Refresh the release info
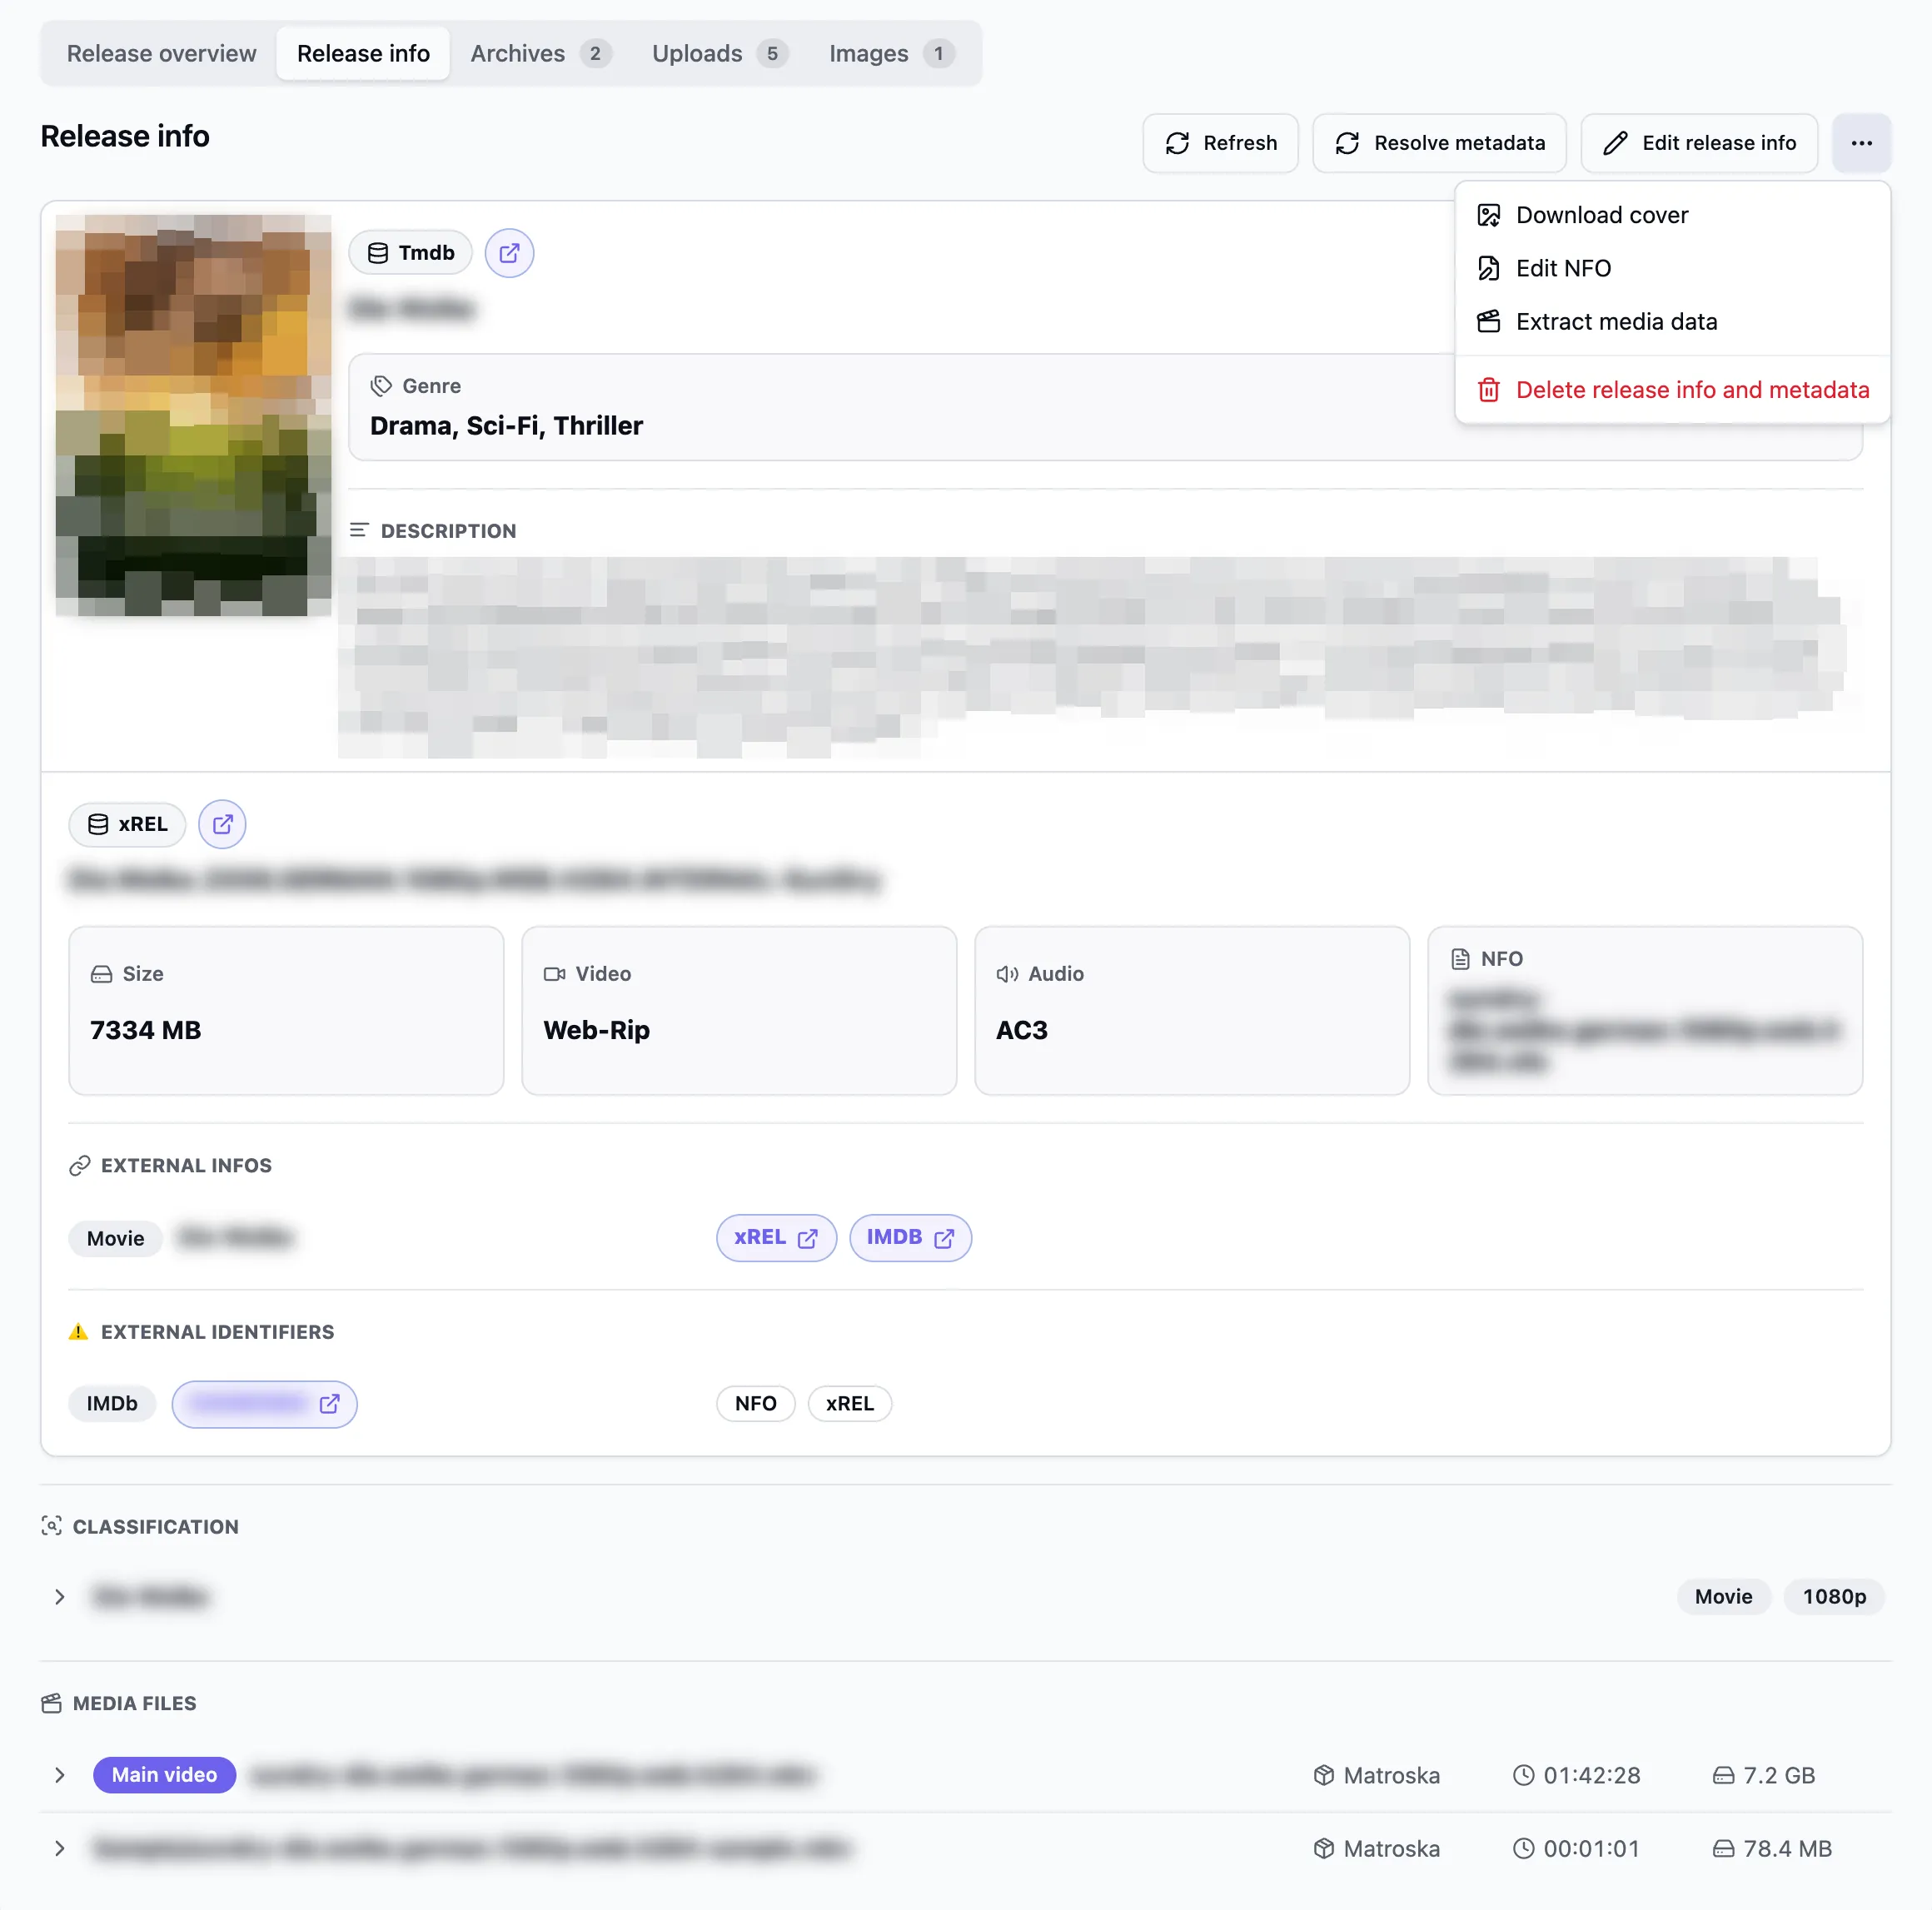This screenshot has height=1910, width=1932. click(1220, 143)
